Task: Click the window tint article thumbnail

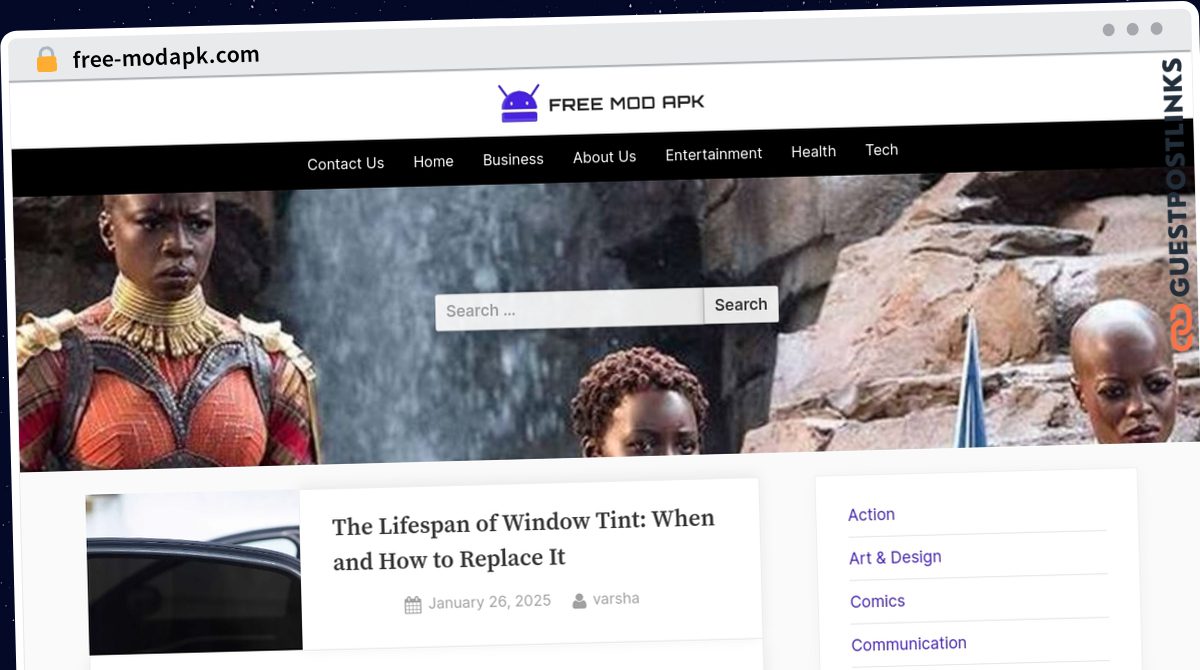Action: (194, 572)
